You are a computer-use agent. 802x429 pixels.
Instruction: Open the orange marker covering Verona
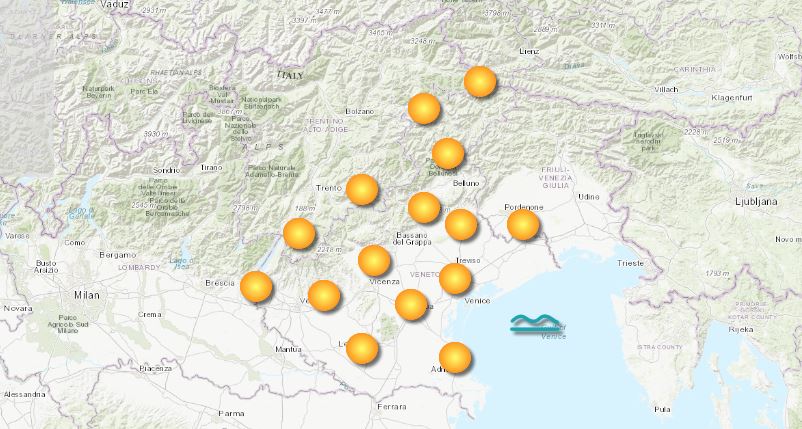pos(324,296)
